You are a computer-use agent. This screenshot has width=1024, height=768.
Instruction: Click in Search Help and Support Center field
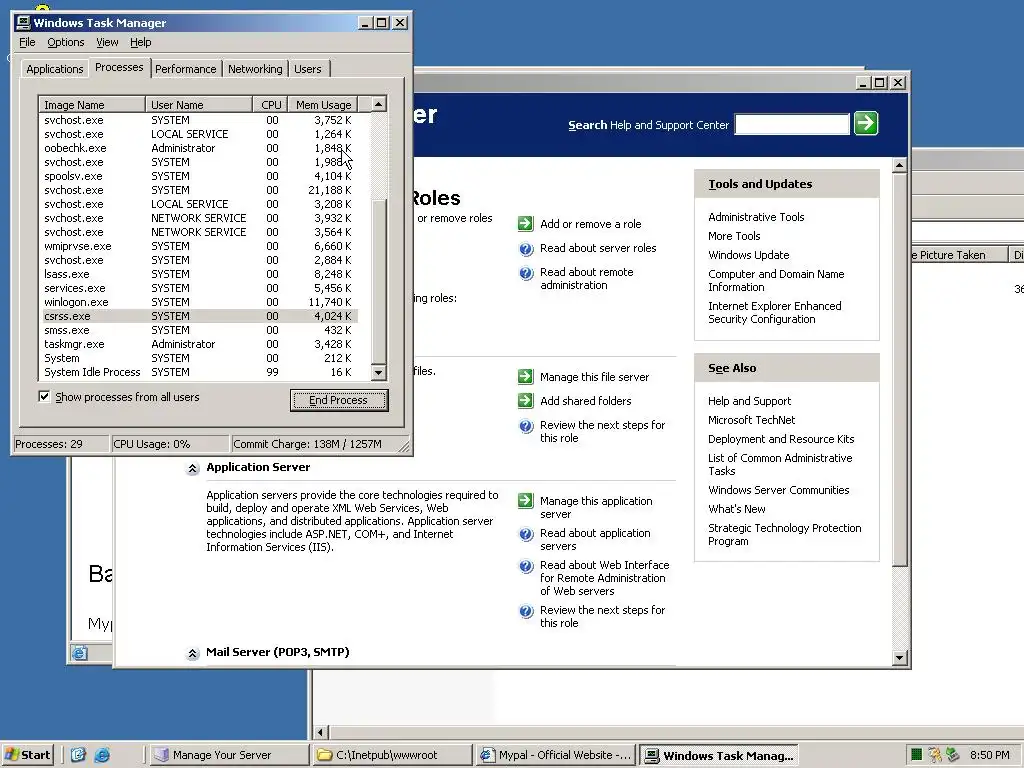792,124
